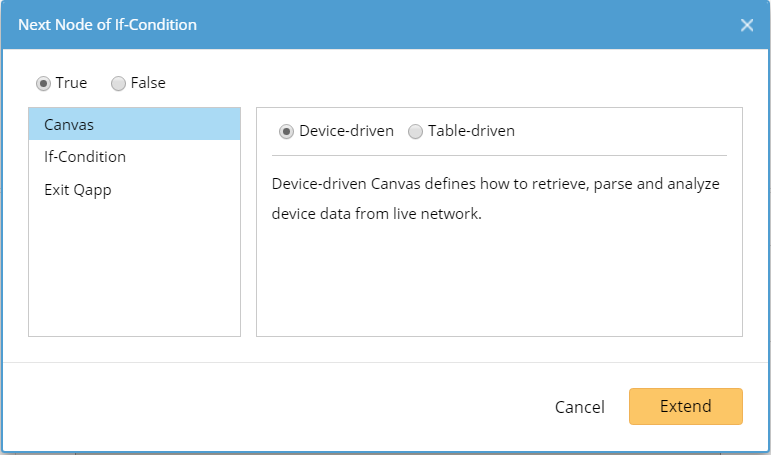Click empty space below Exit Qapp in list
This screenshot has height=455, width=771.
[134, 270]
